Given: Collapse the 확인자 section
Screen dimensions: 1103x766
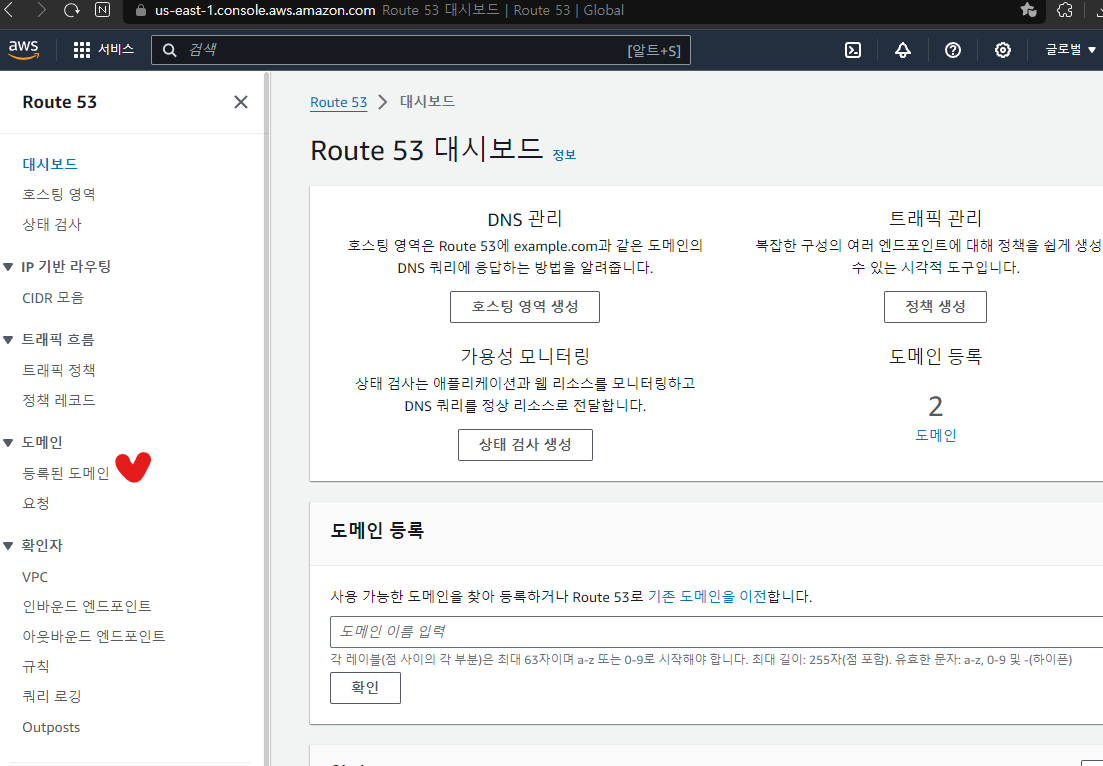Looking at the screenshot, I should click(x=8, y=545).
